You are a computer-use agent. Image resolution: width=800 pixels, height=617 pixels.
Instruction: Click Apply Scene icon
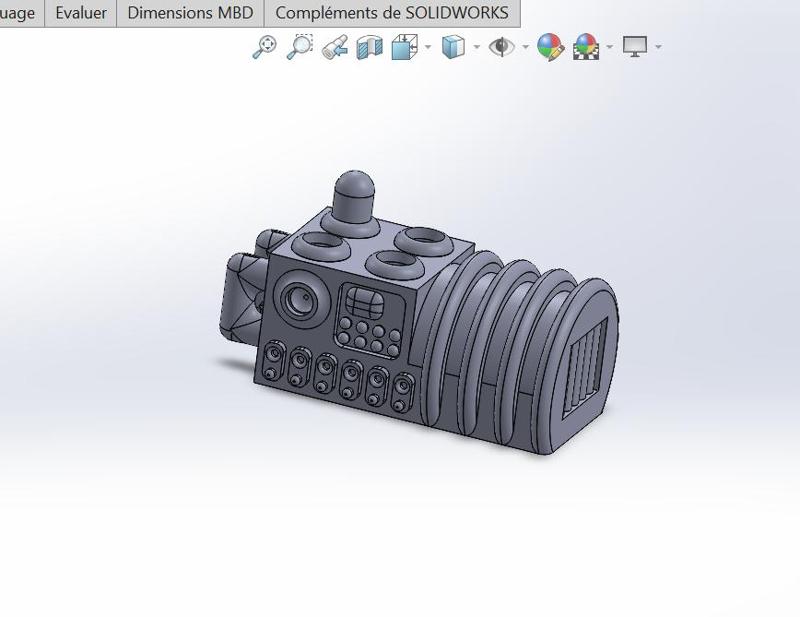click(x=585, y=47)
